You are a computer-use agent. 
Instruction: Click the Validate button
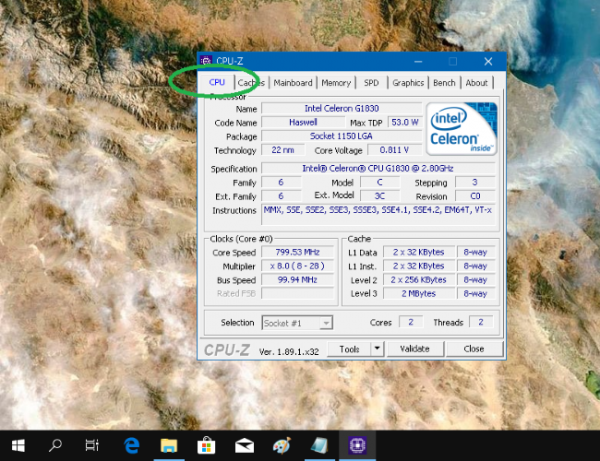[415, 349]
